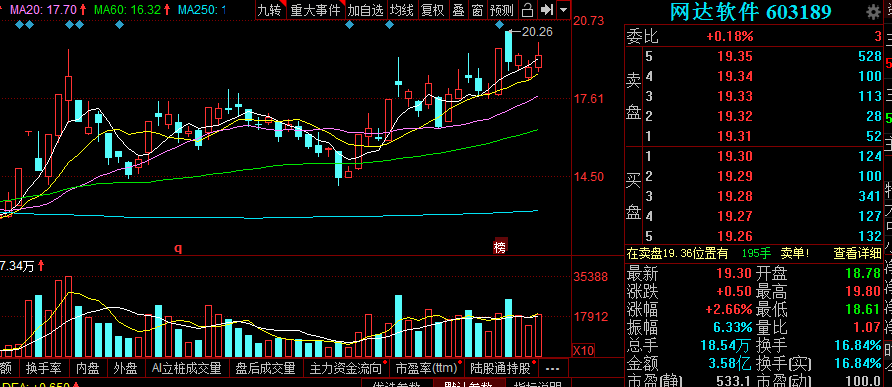Screen dimensions: 892x387
Task: Open more indicator tabs (---)
Action: tap(552, 368)
